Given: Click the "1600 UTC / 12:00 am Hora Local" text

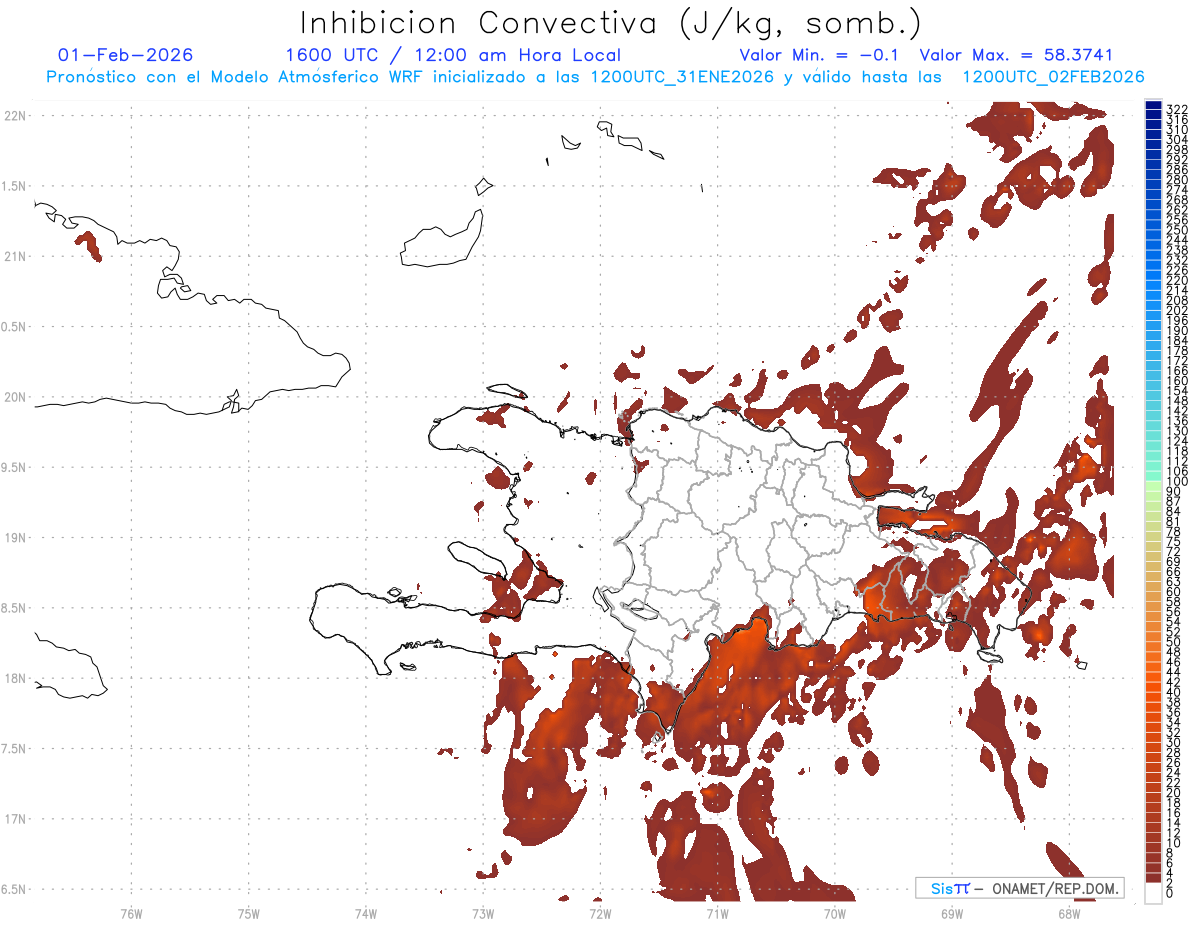Looking at the screenshot, I should coord(453,55).
